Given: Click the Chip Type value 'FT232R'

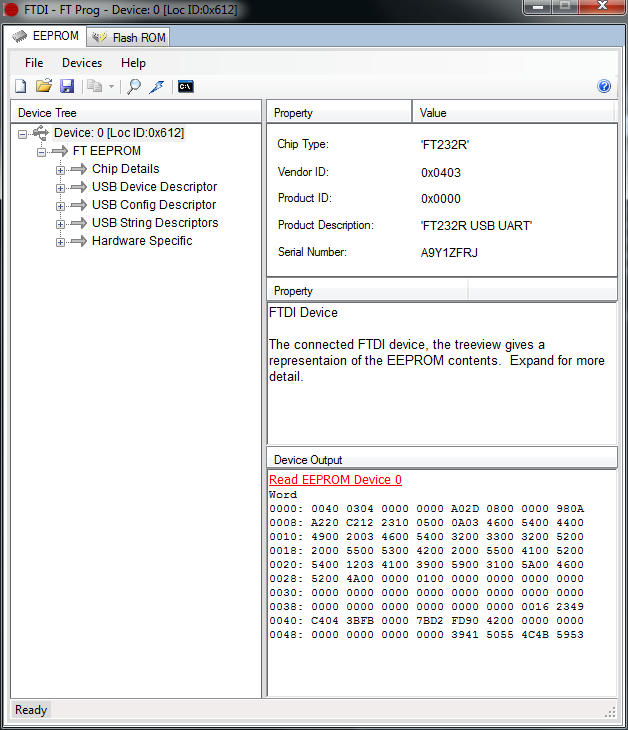Looking at the screenshot, I should pos(445,145).
